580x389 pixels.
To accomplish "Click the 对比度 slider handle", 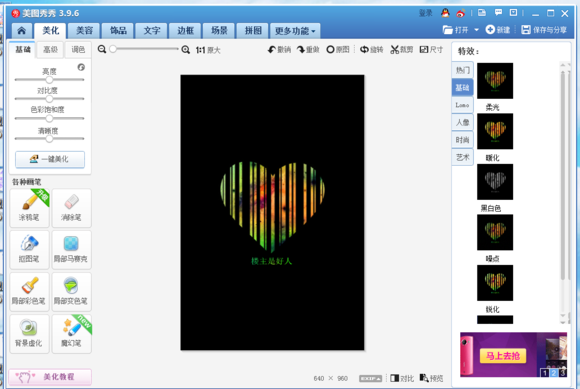I will pos(49,99).
